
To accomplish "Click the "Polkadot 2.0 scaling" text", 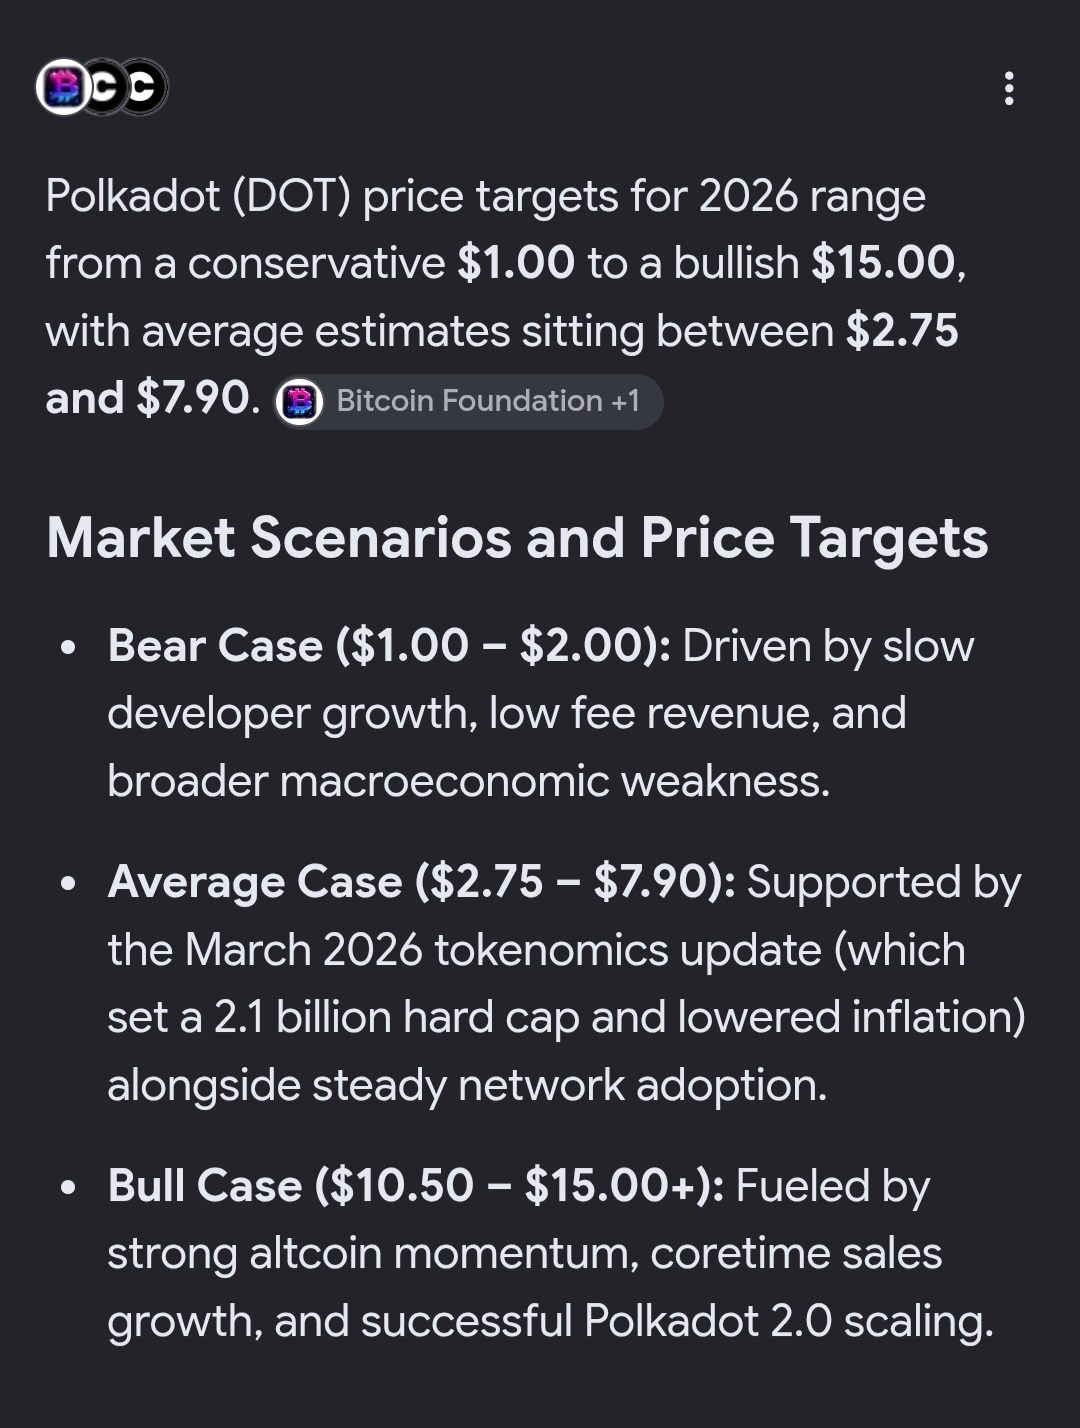I will (788, 1321).
